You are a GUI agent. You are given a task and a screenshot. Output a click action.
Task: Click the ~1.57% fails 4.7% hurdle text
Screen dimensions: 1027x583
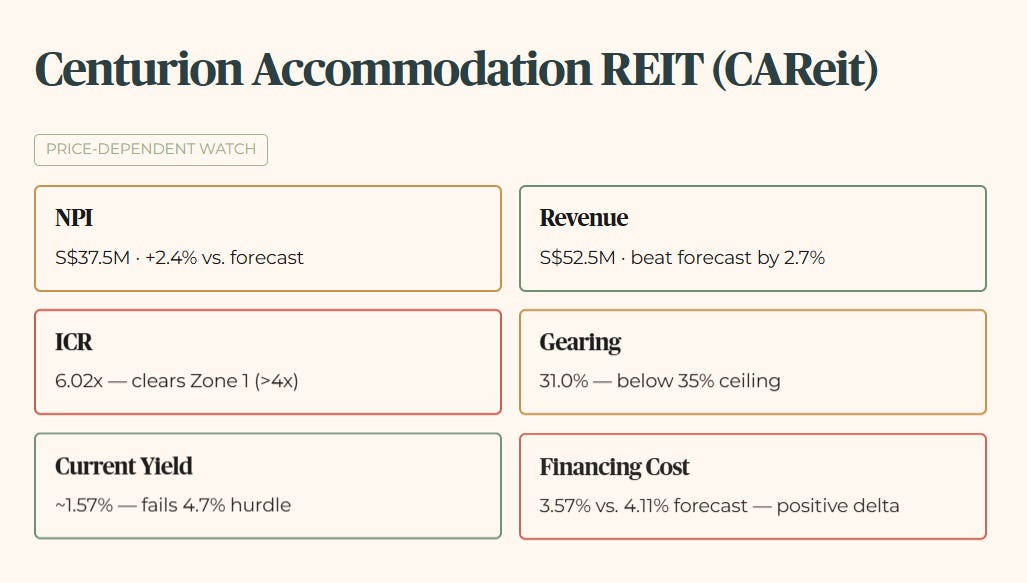pos(173,505)
